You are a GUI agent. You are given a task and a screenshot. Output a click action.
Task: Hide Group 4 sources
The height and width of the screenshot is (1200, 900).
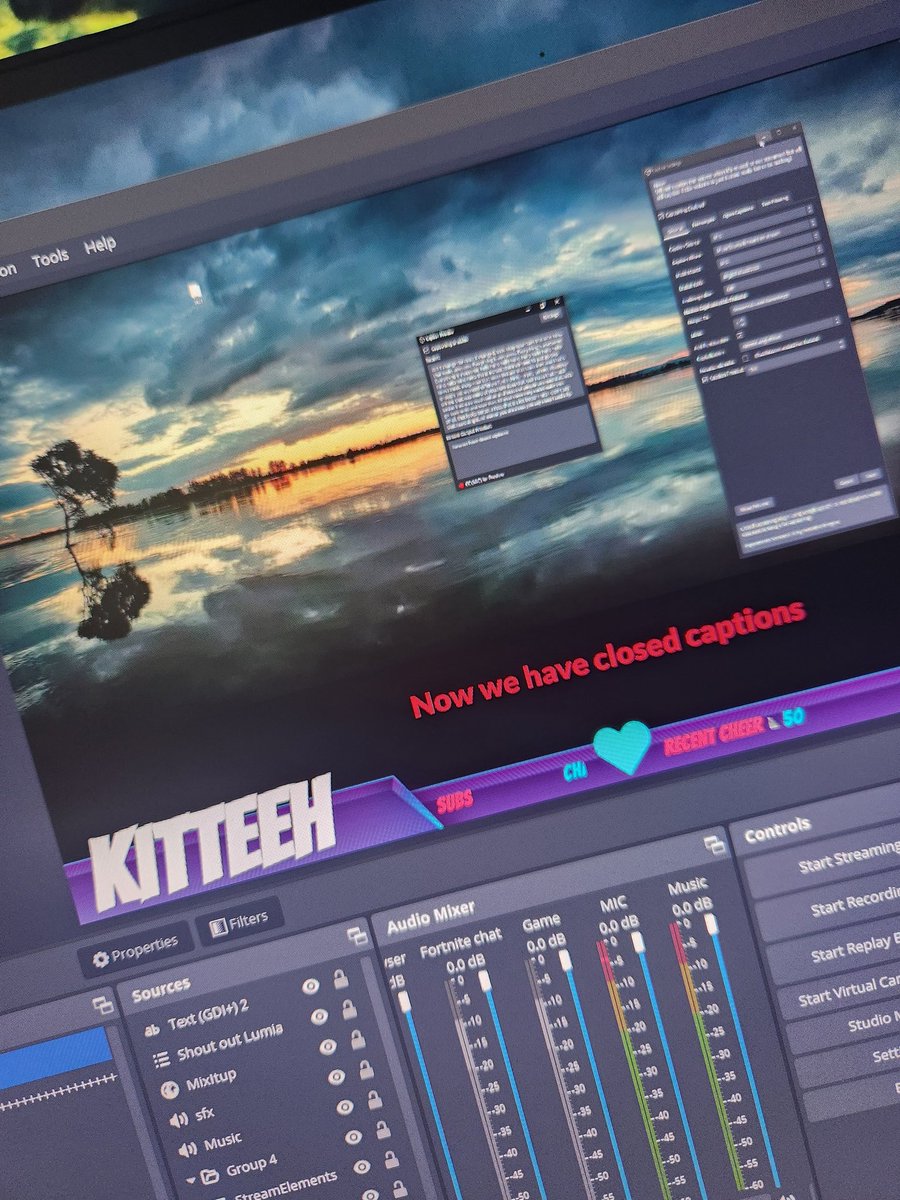pos(353,1137)
